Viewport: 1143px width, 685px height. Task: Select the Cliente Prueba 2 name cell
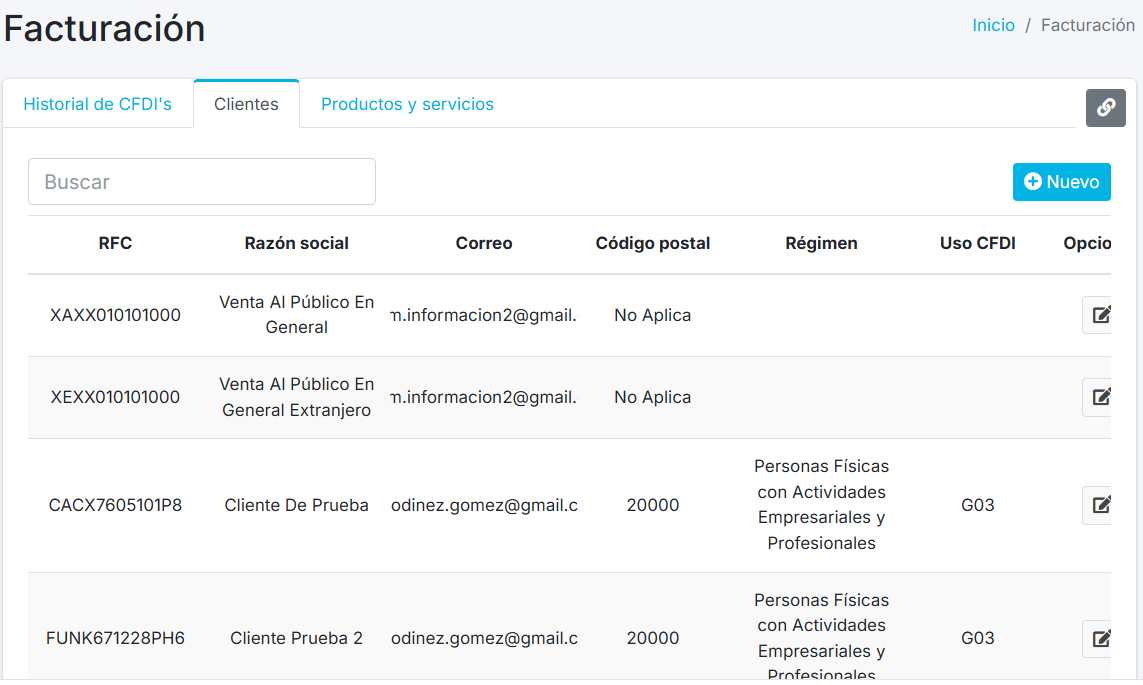[x=297, y=638]
